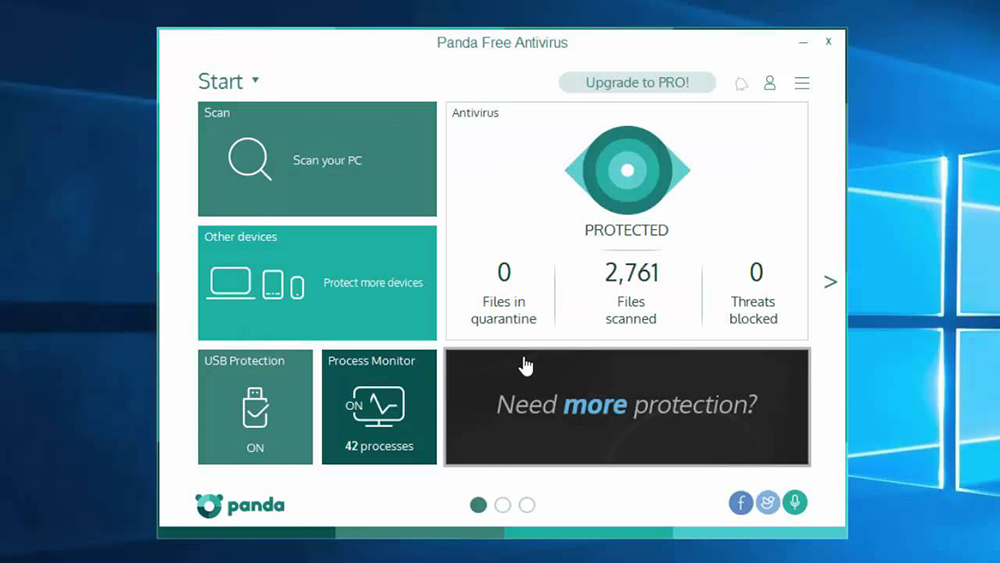This screenshot has width=1000, height=563.
Task: Select the third page indicator dot
Action: click(527, 505)
